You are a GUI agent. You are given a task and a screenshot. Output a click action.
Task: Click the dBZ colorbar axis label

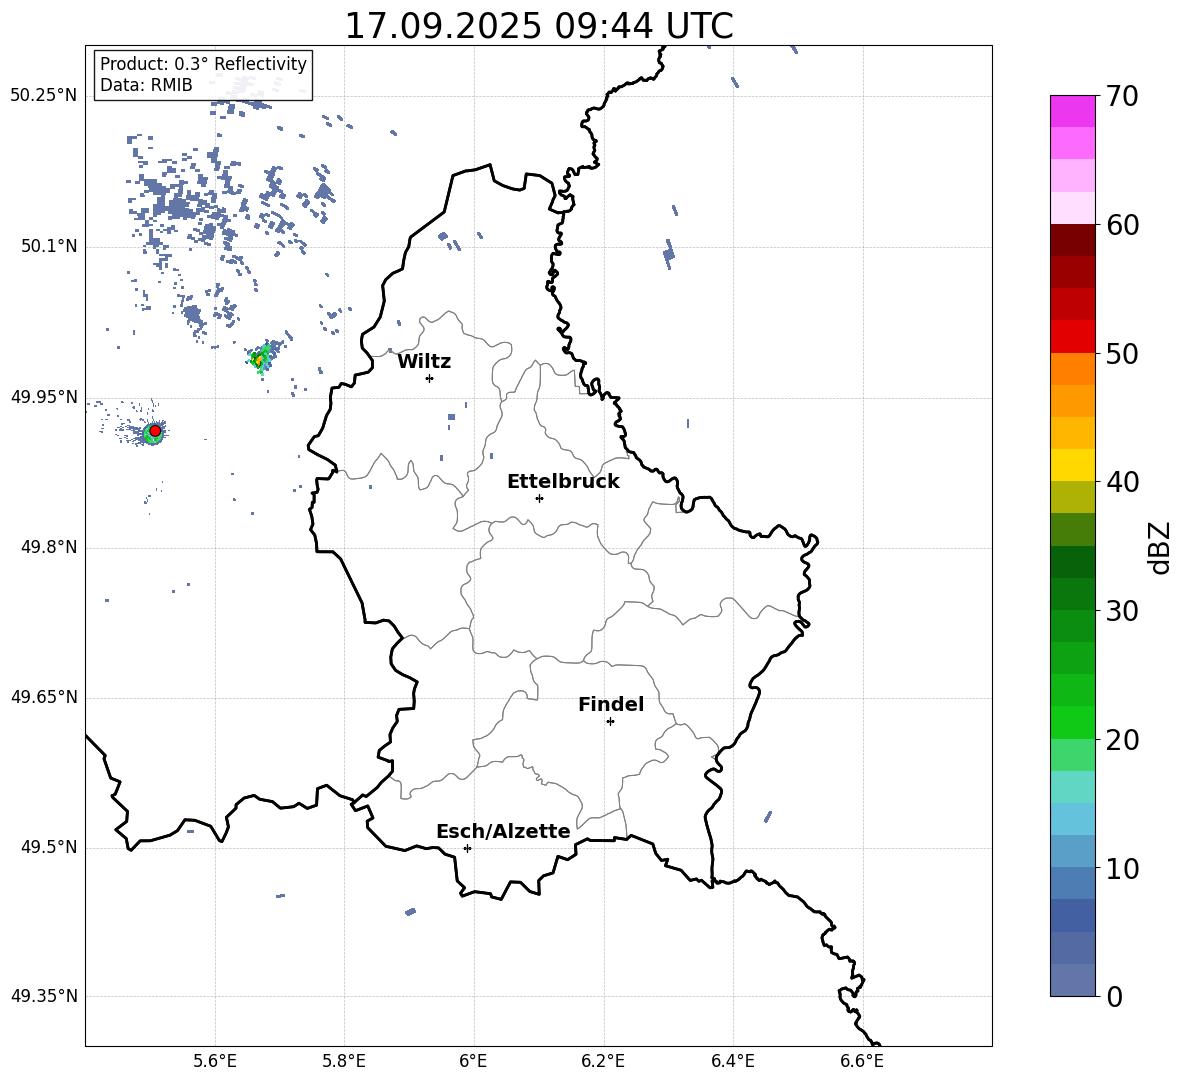click(x=1159, y=547)
